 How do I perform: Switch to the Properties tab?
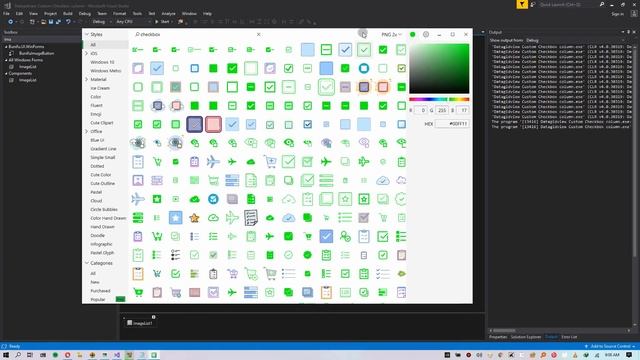point(498,337)
